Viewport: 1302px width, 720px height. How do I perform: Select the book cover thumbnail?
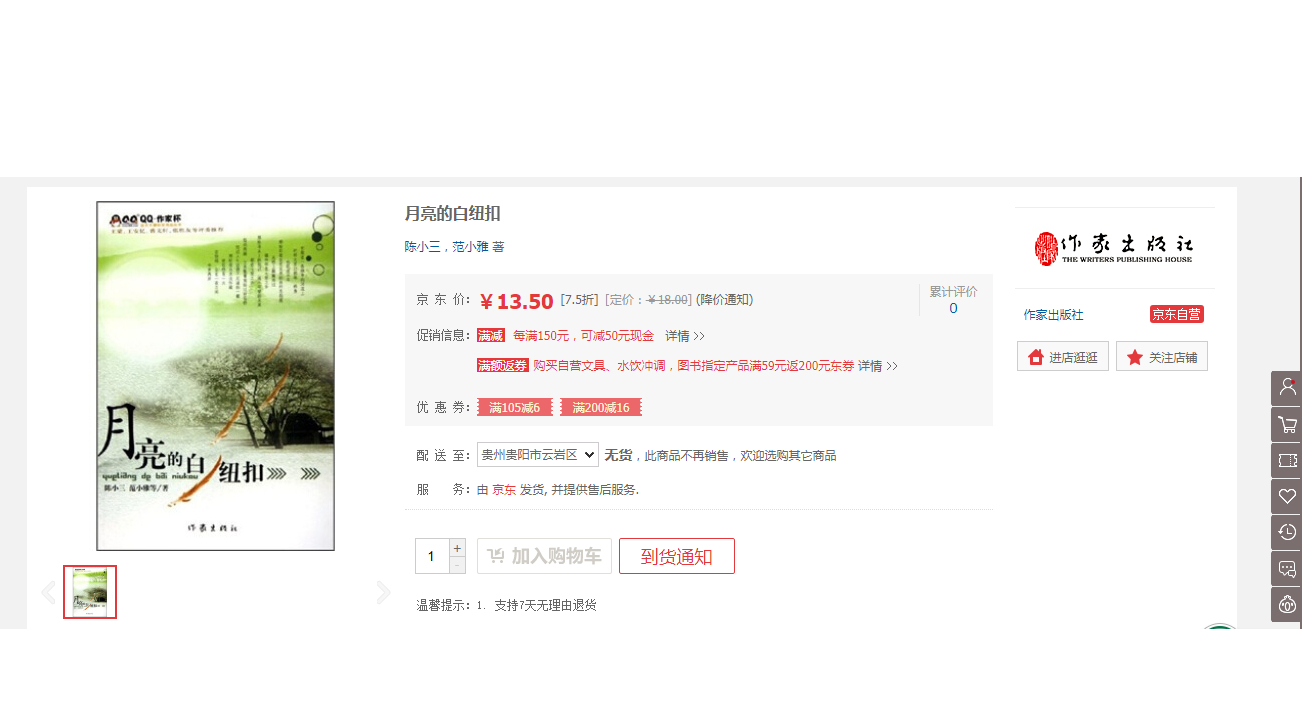click(90, 592)
